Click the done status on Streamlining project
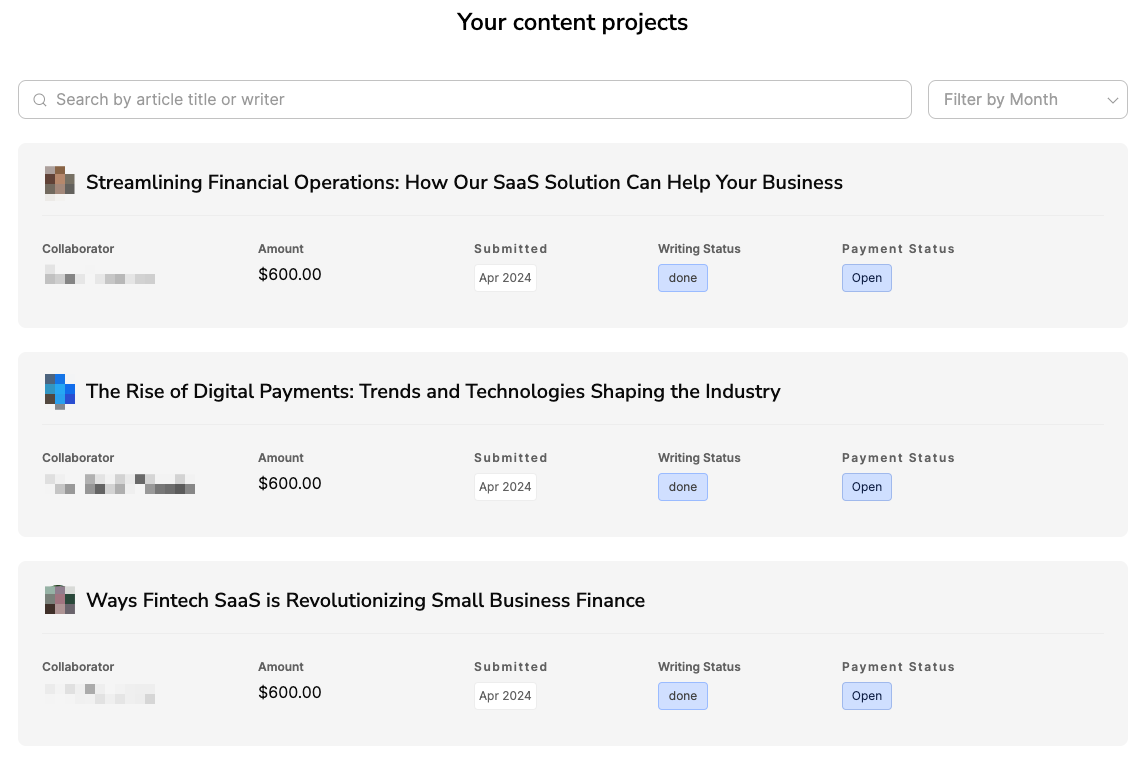 (683, 278)
